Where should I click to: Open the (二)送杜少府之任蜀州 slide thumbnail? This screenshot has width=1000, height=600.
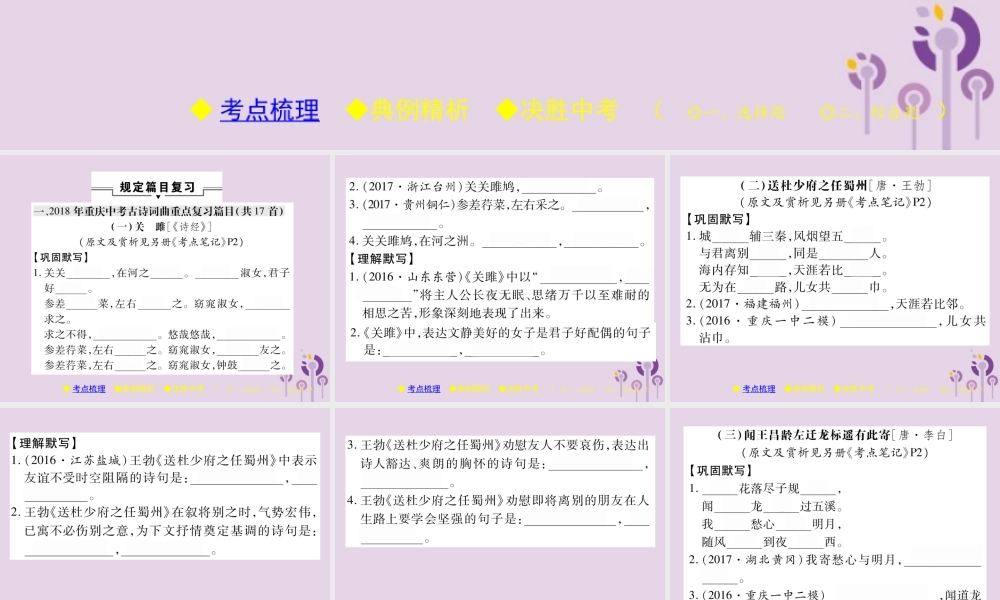point(835,278)
